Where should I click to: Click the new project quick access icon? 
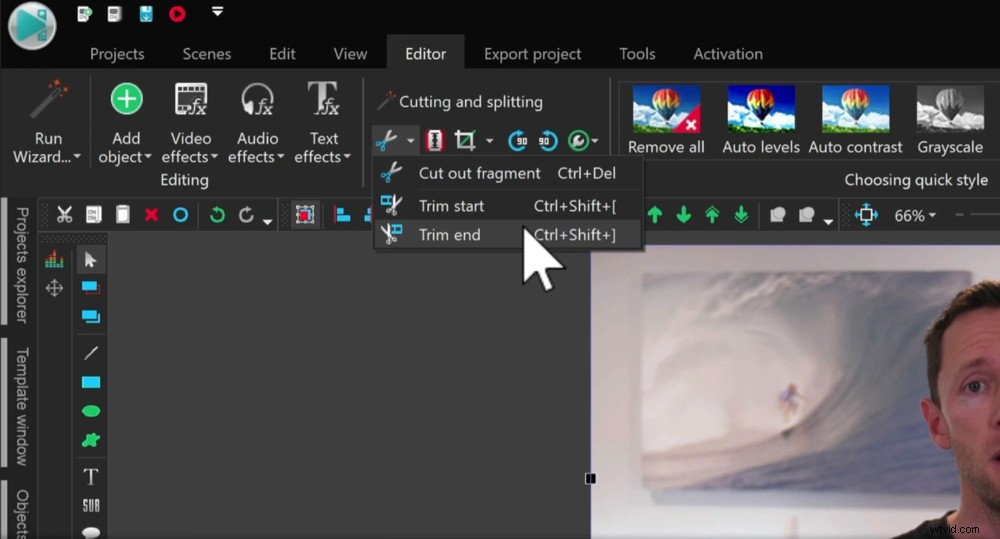[84, 13]
